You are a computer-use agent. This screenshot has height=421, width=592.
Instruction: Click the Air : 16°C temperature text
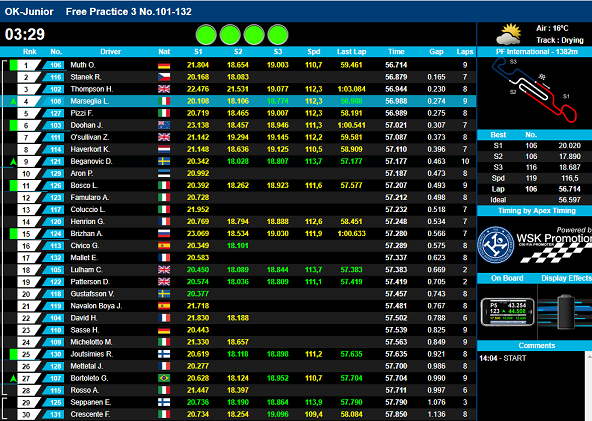tap(552, 28)
